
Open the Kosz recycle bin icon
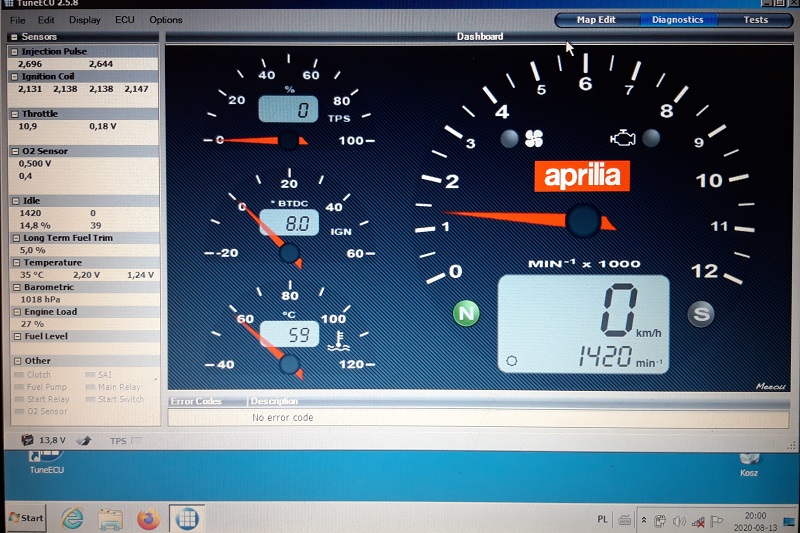(749, 465)
